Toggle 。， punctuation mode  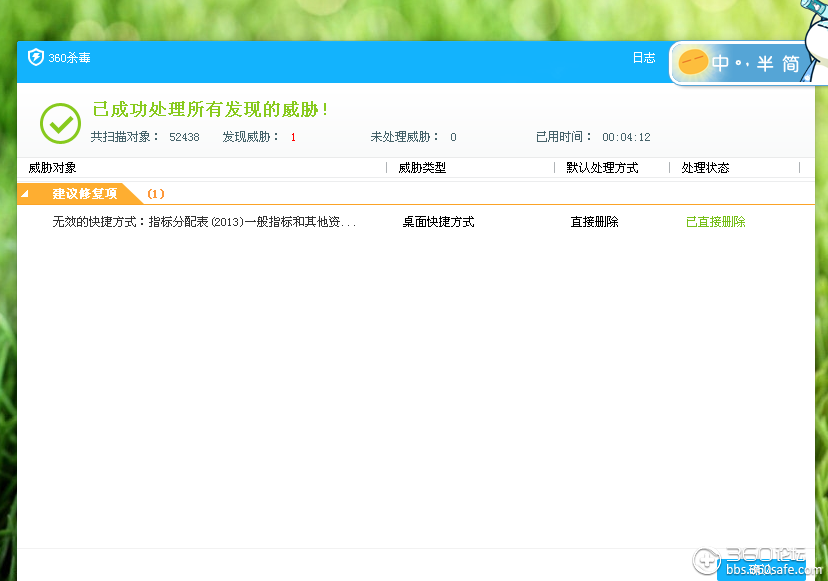(744, 62)
